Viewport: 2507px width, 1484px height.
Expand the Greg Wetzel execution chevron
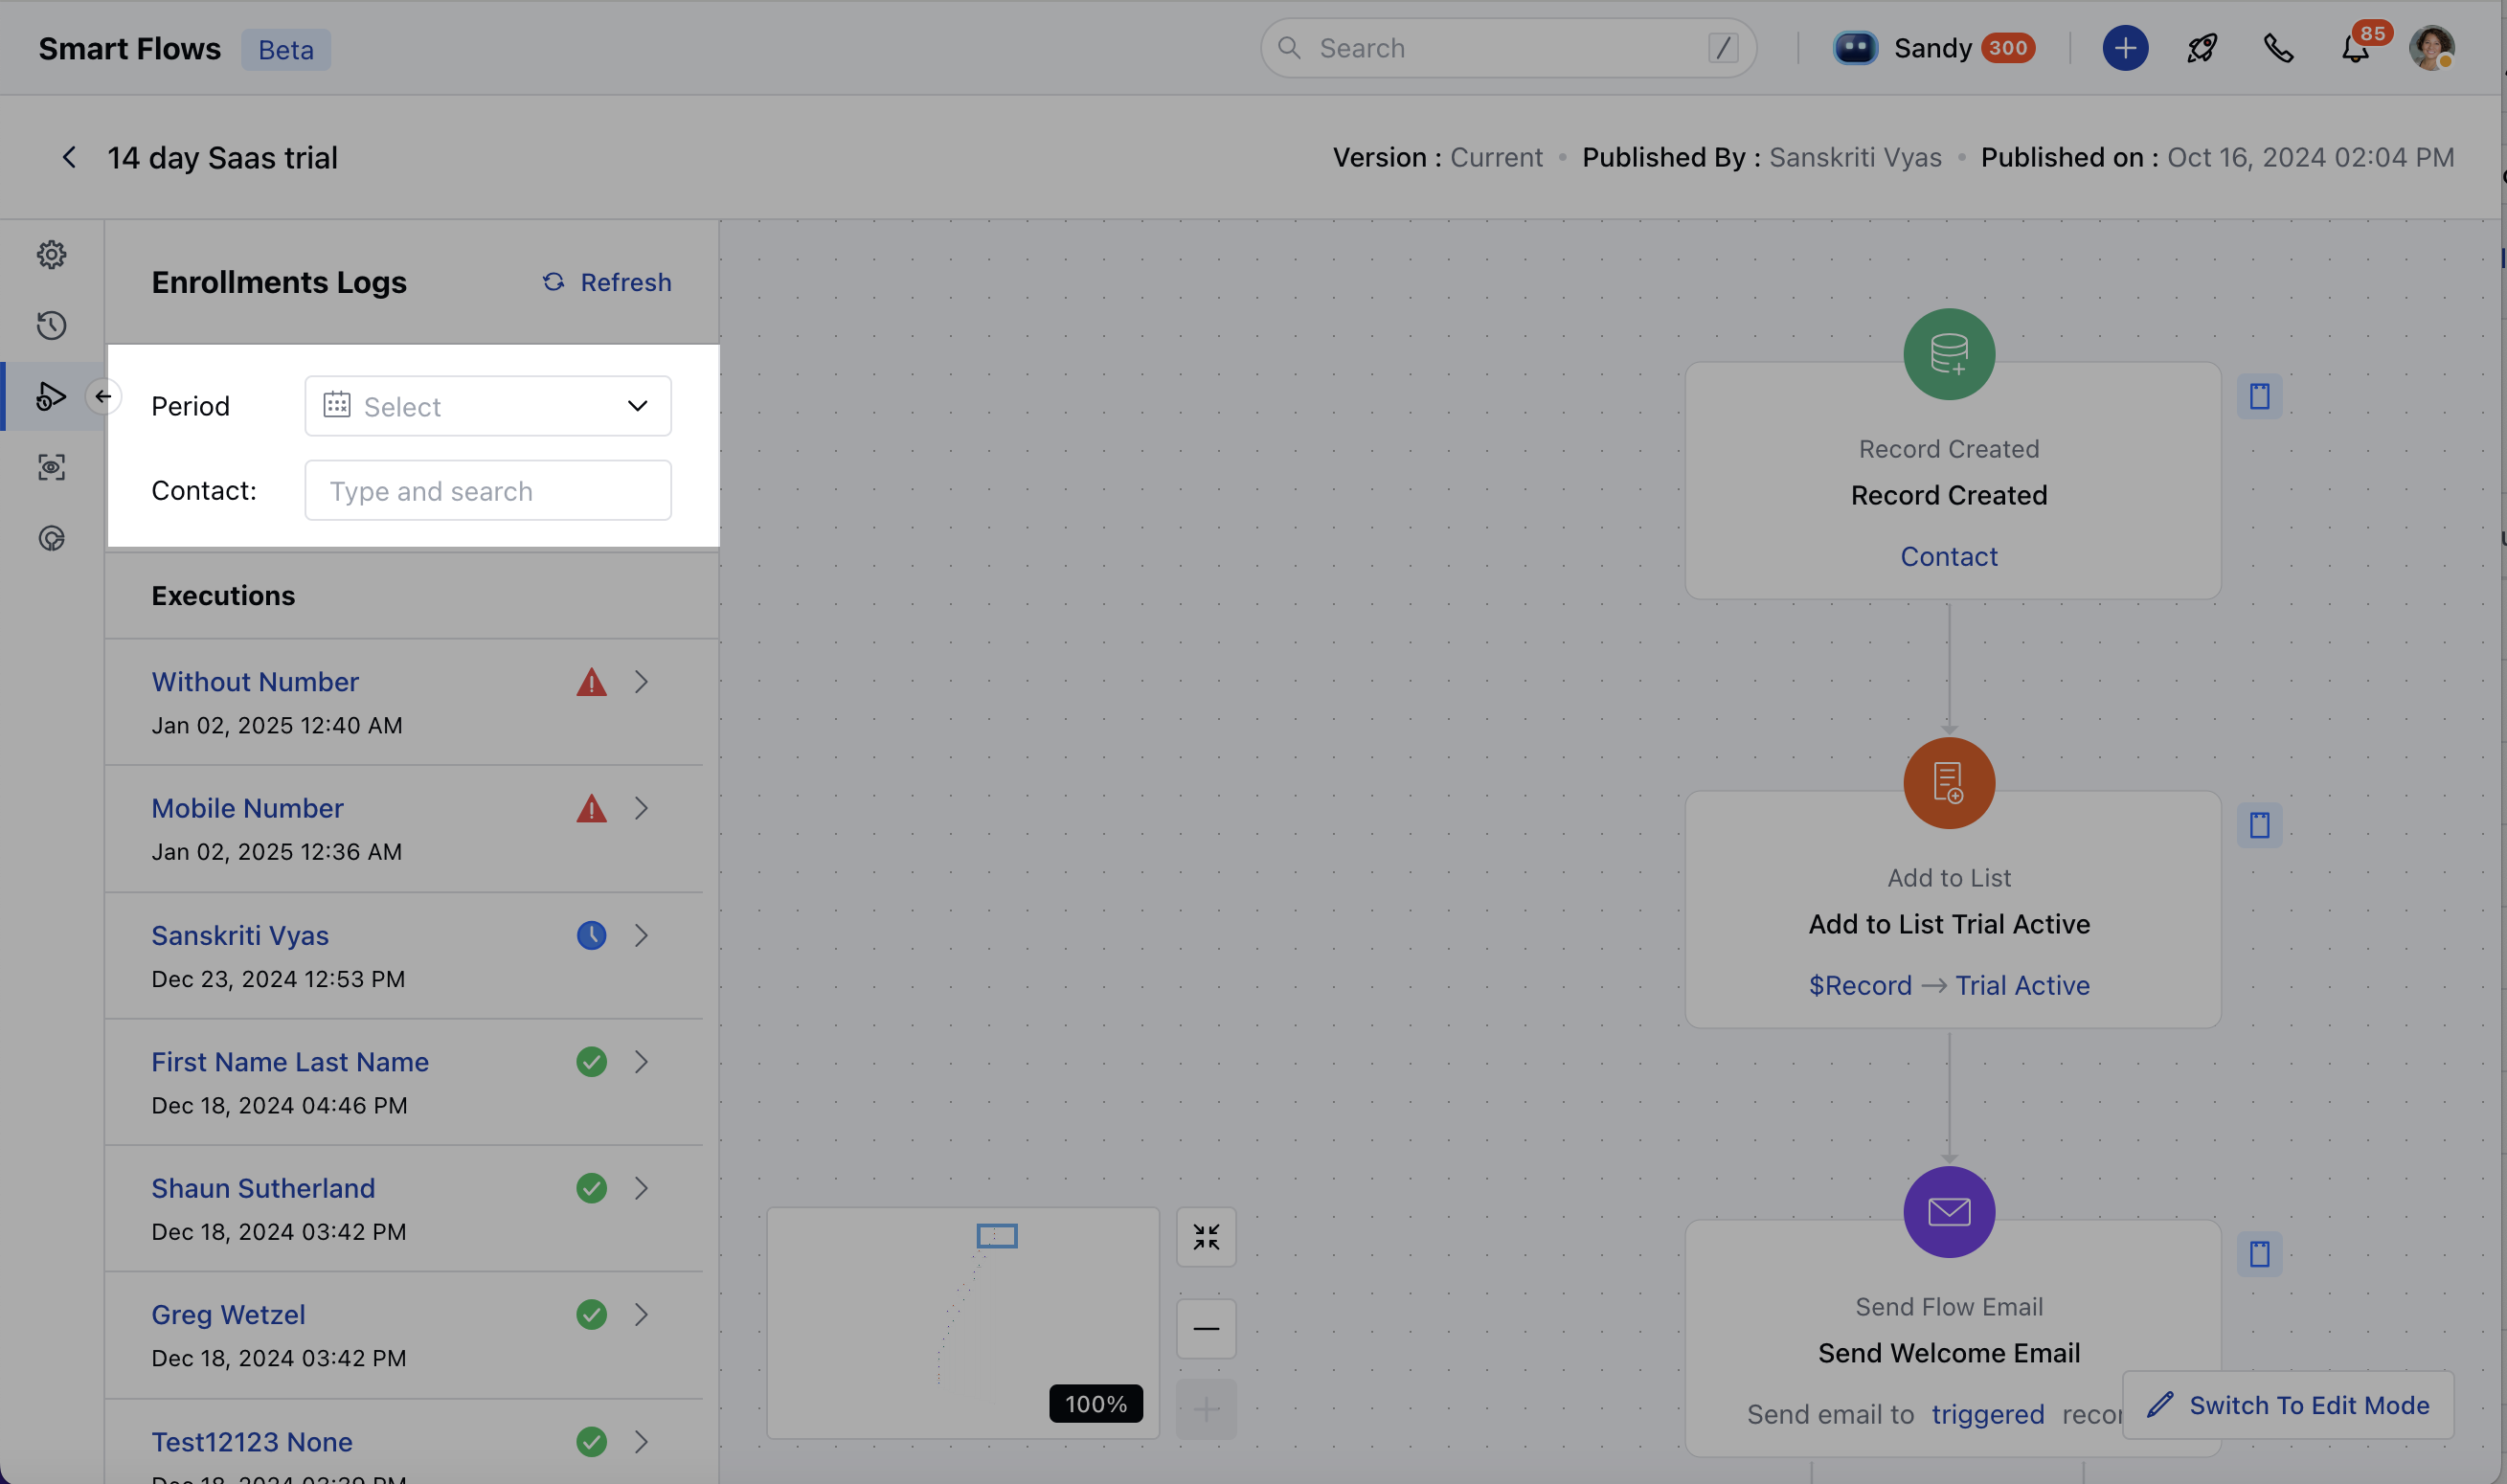click(x=641, y=1314)
